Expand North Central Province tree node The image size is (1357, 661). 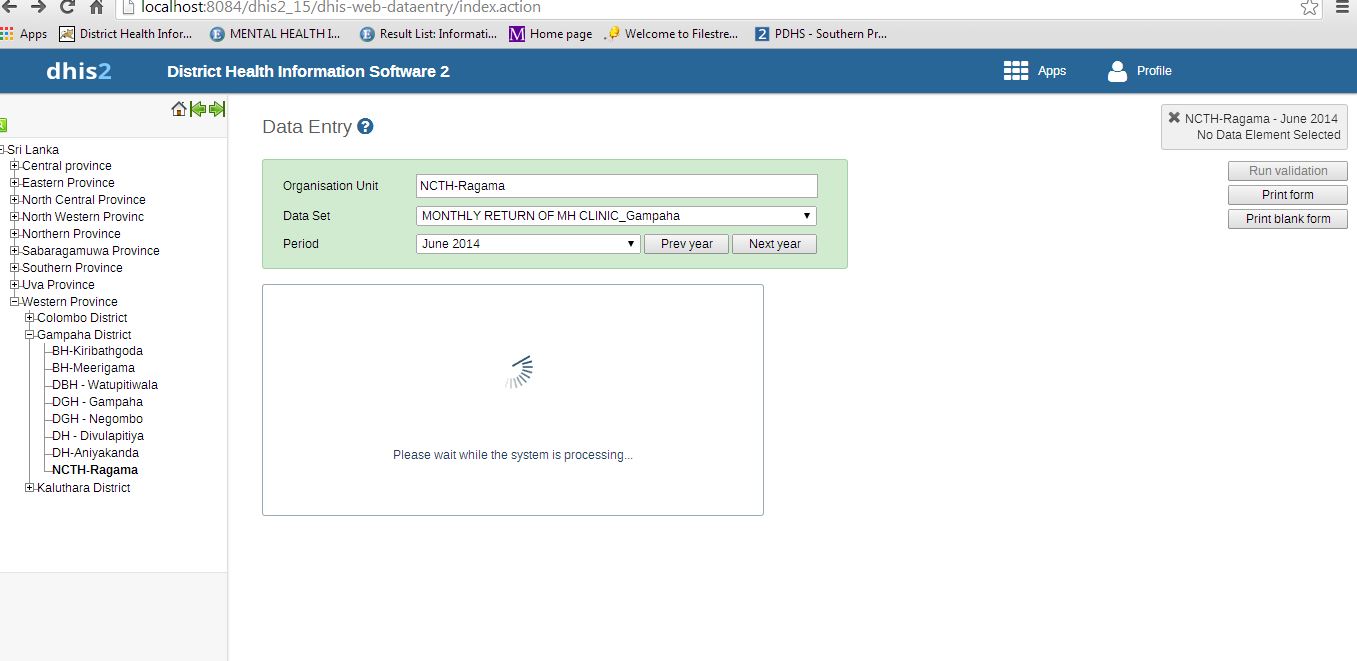[15, 200]
